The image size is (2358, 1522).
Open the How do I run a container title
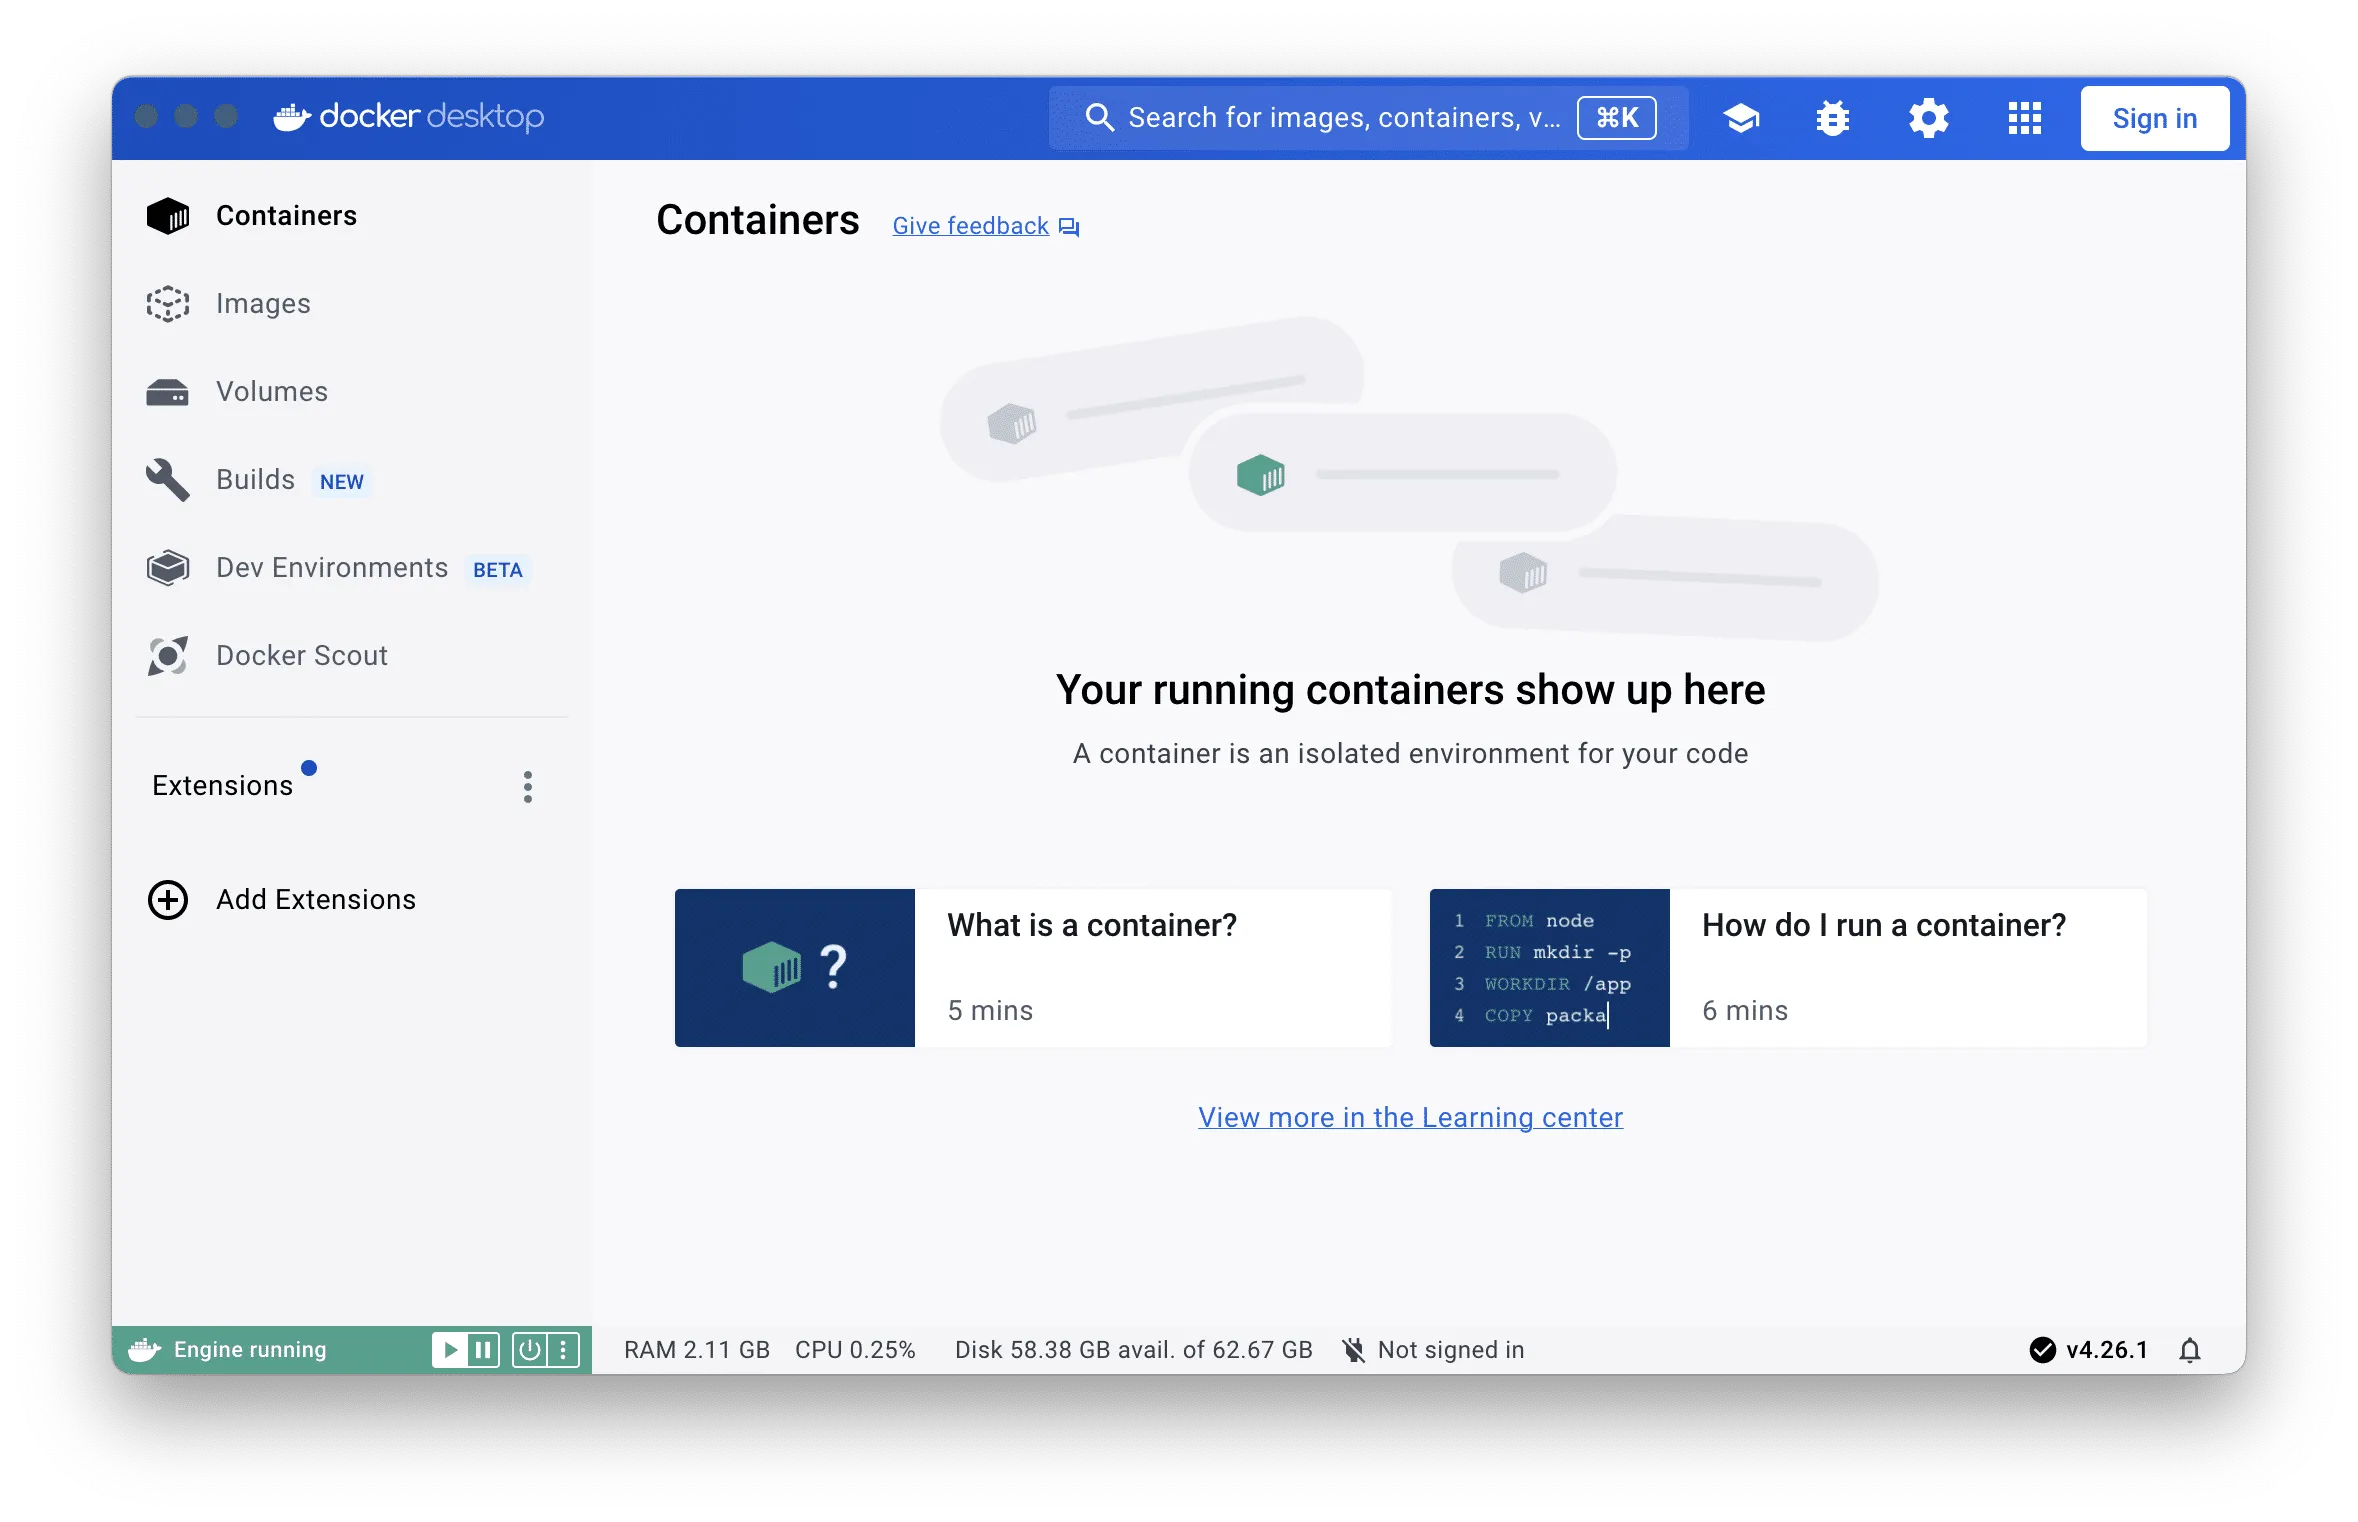1884,925
